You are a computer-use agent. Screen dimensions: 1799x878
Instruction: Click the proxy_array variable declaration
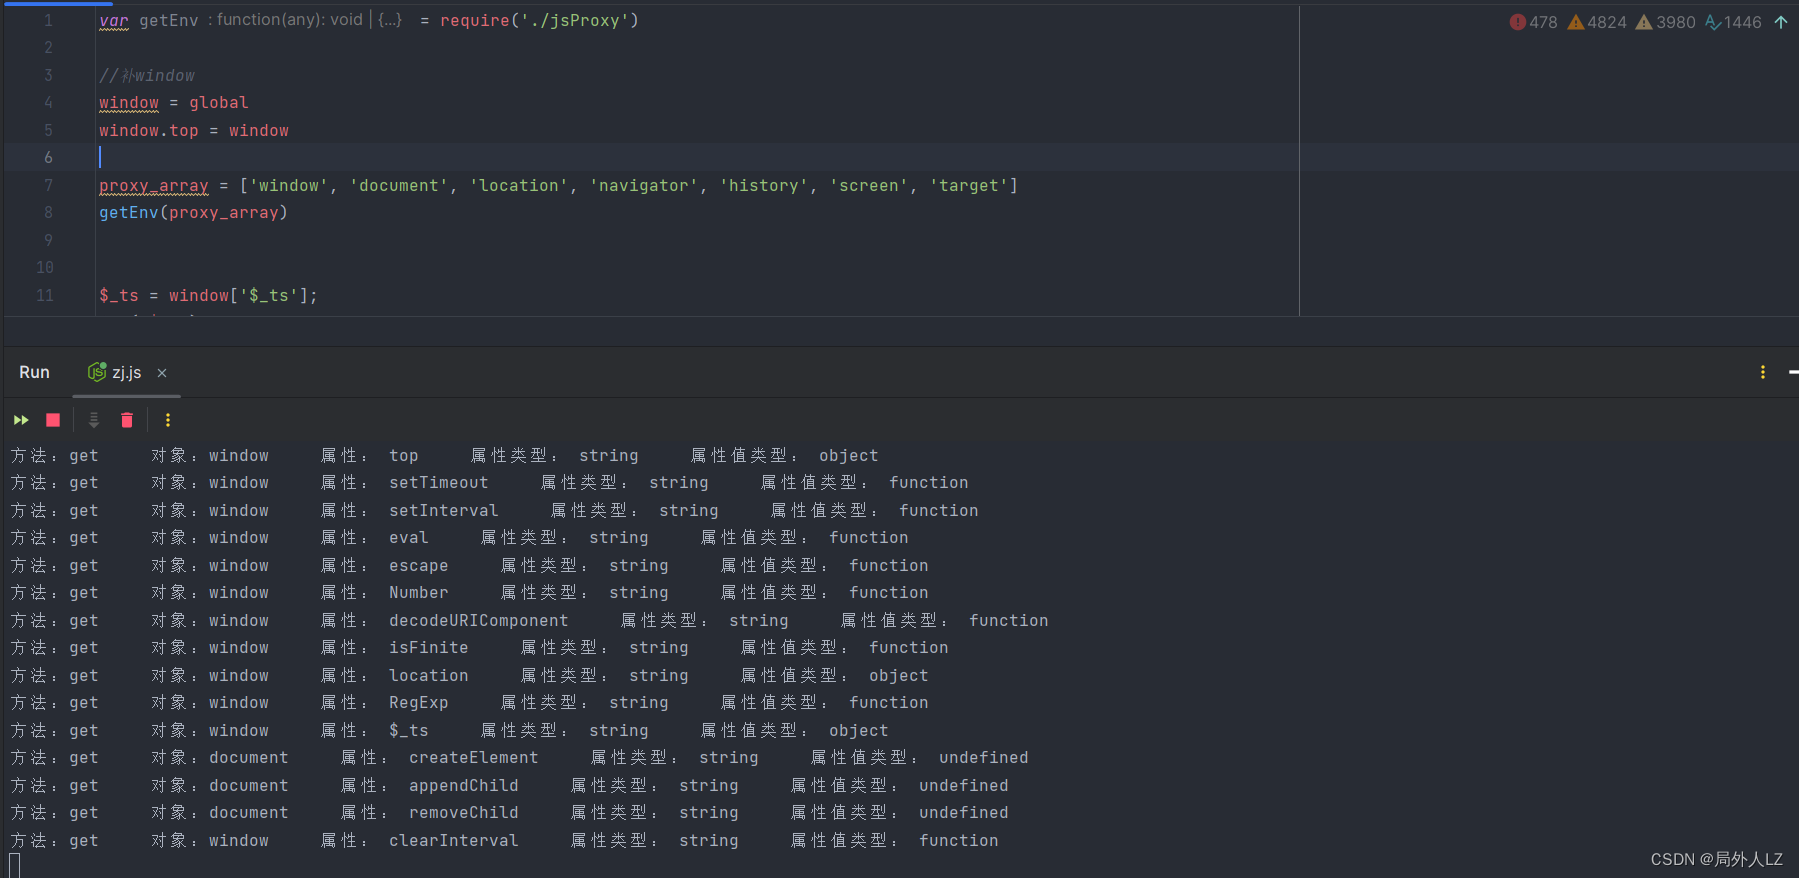tap(154, 186)
